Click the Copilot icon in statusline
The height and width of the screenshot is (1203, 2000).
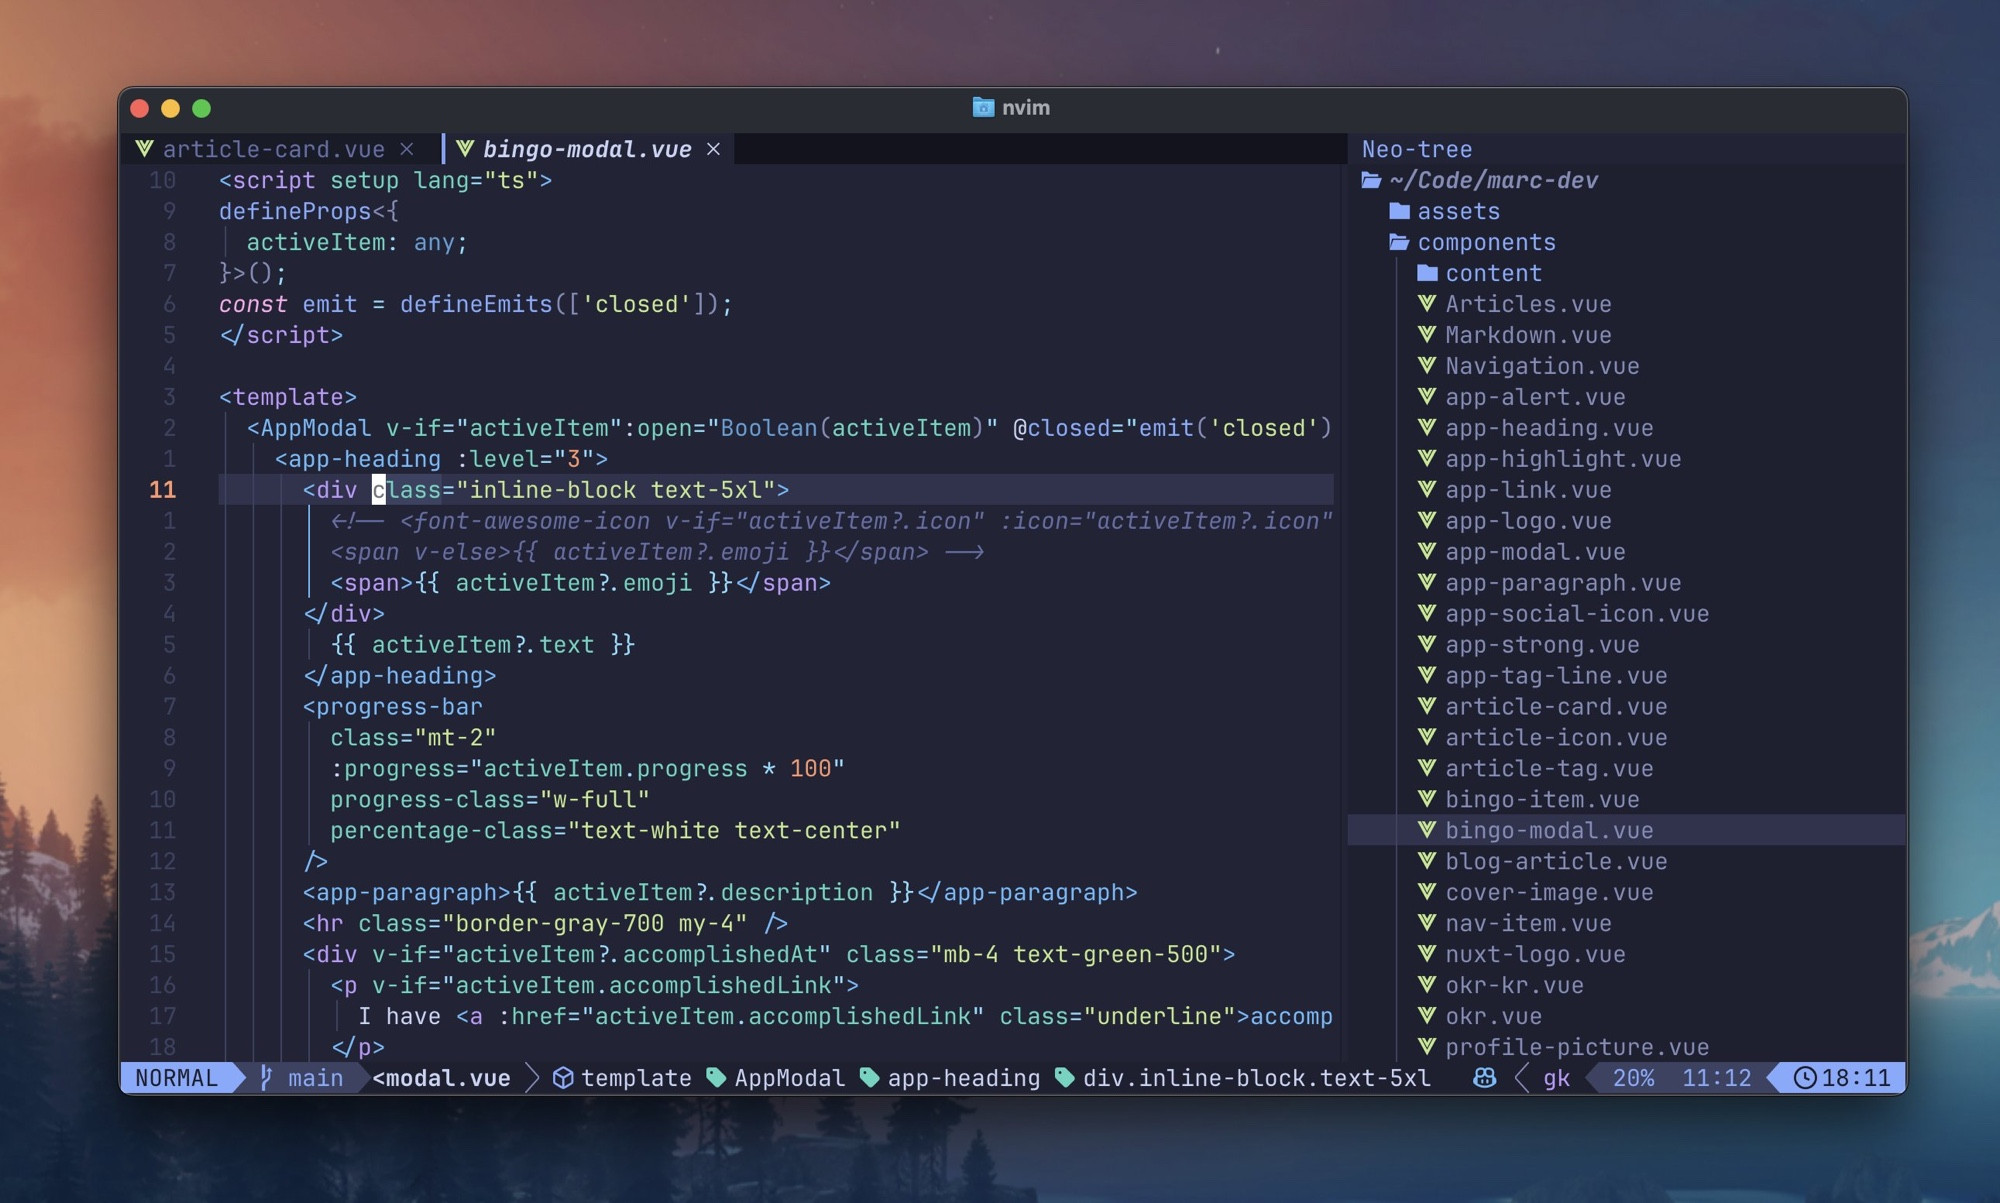[x=1485, y=1078]
